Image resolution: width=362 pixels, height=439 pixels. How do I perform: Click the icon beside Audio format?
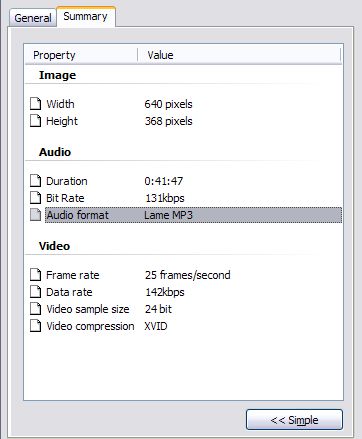pos(36,215)
